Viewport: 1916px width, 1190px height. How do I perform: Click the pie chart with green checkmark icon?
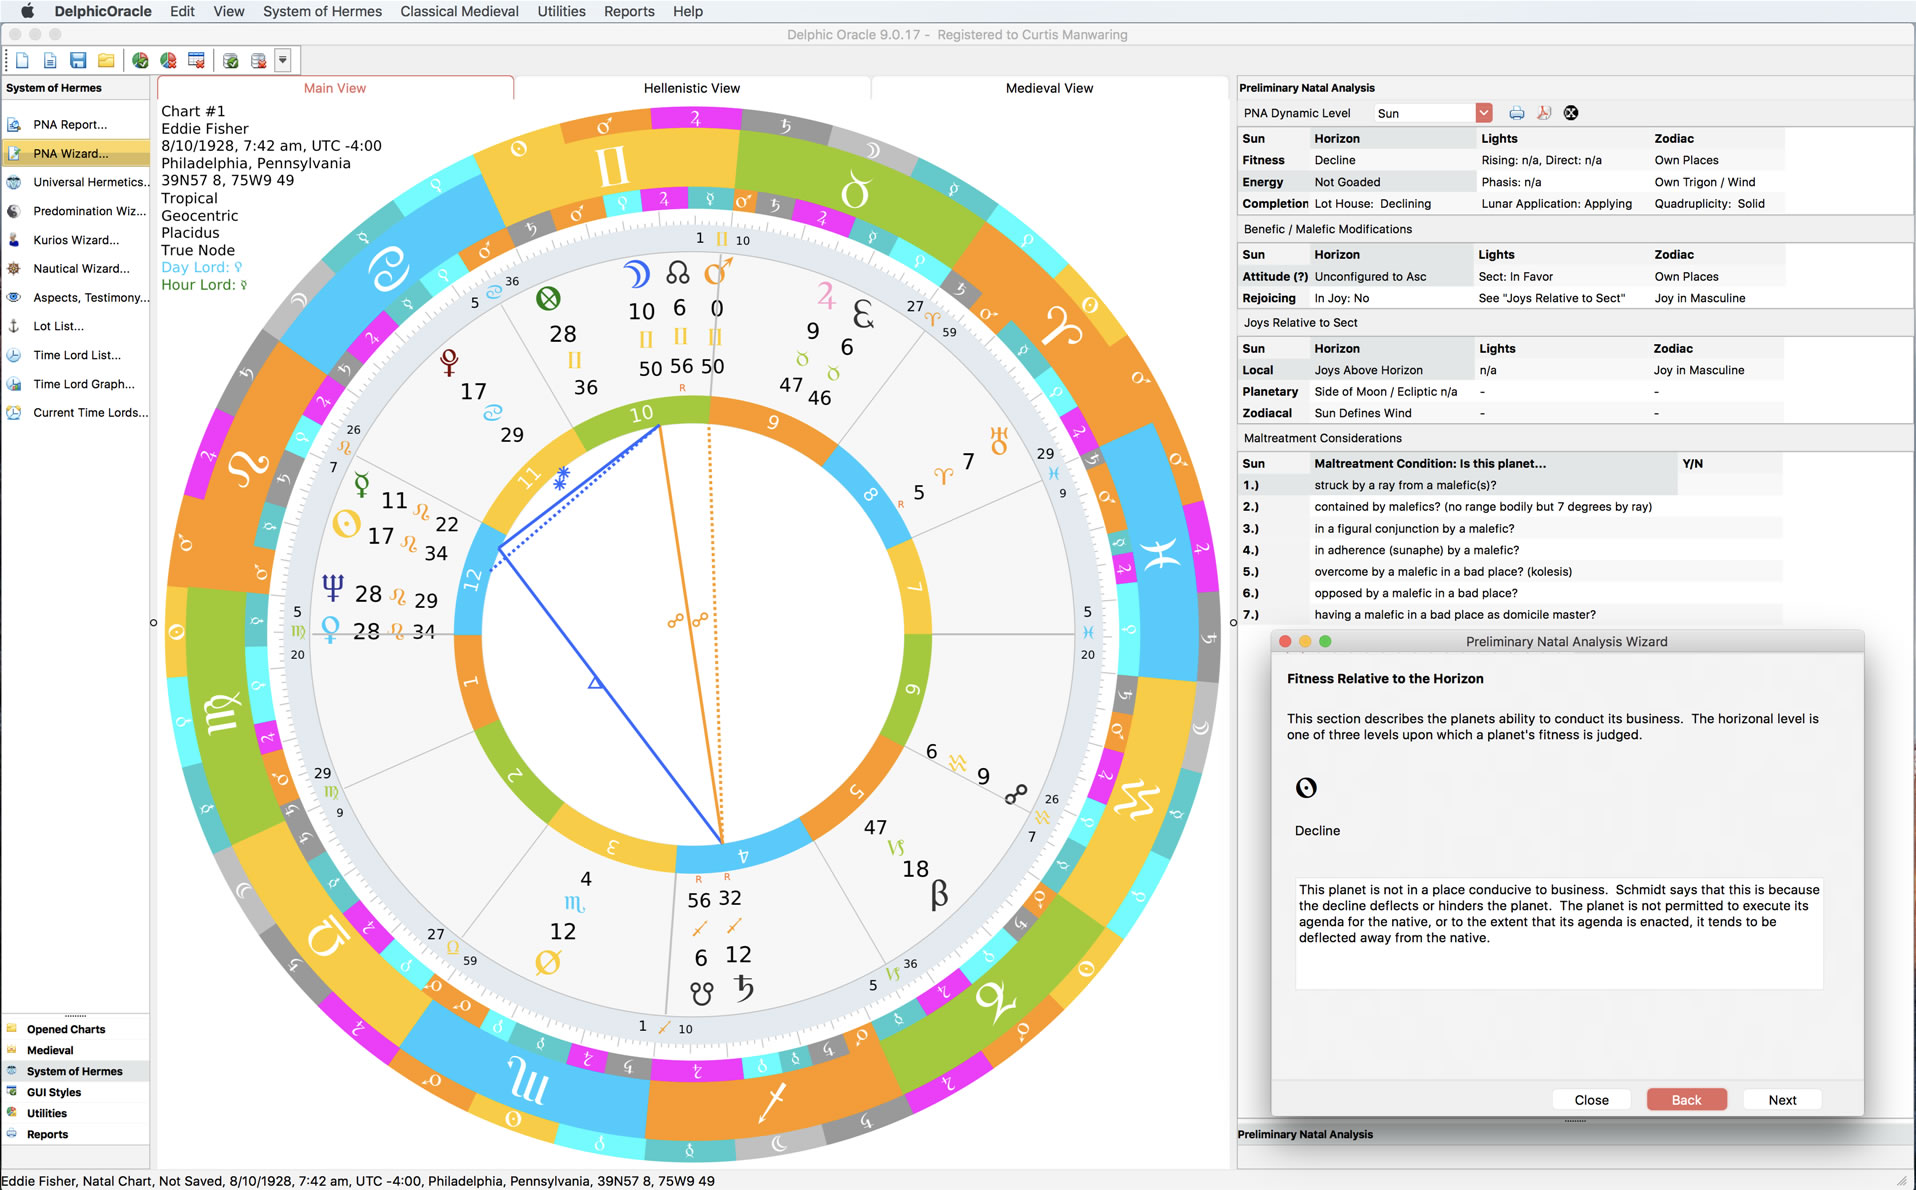[x=140, y=61]
